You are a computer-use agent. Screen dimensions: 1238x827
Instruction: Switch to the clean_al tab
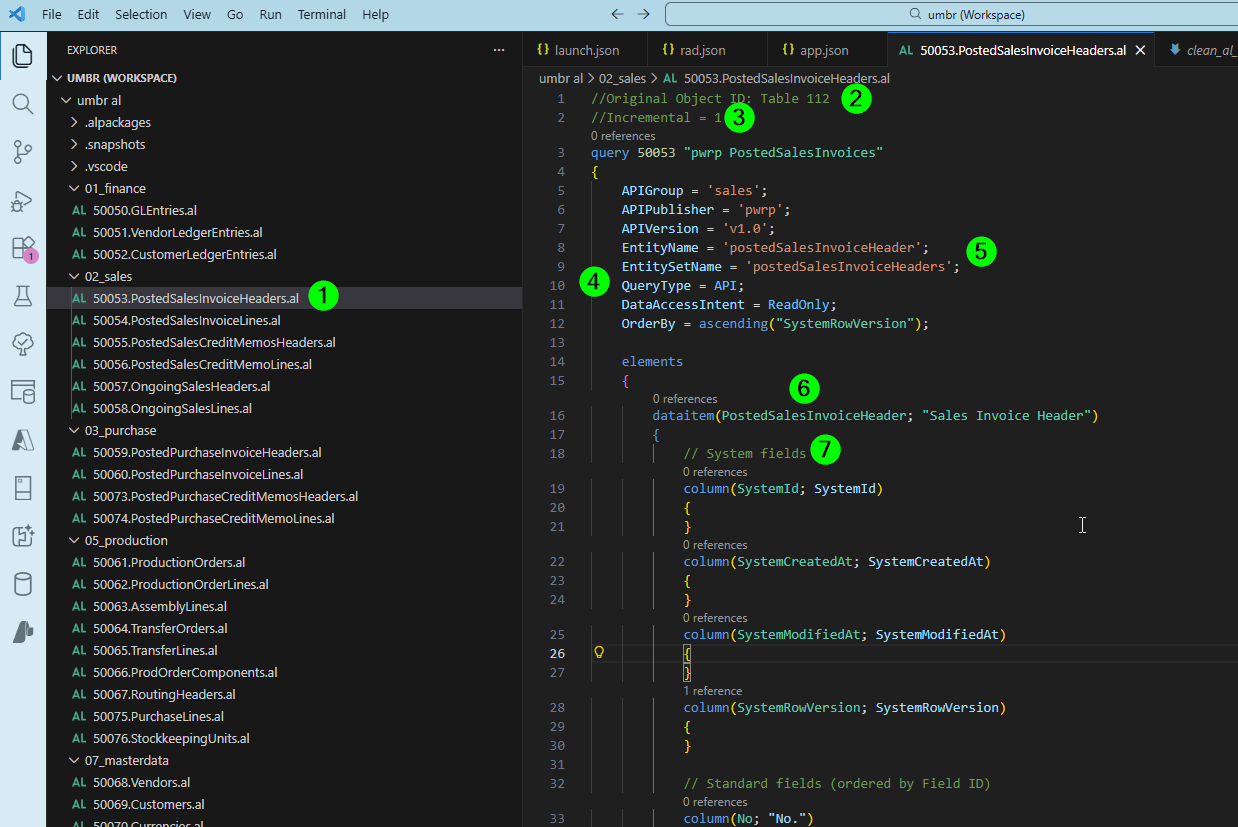[x=1196, y=50]
